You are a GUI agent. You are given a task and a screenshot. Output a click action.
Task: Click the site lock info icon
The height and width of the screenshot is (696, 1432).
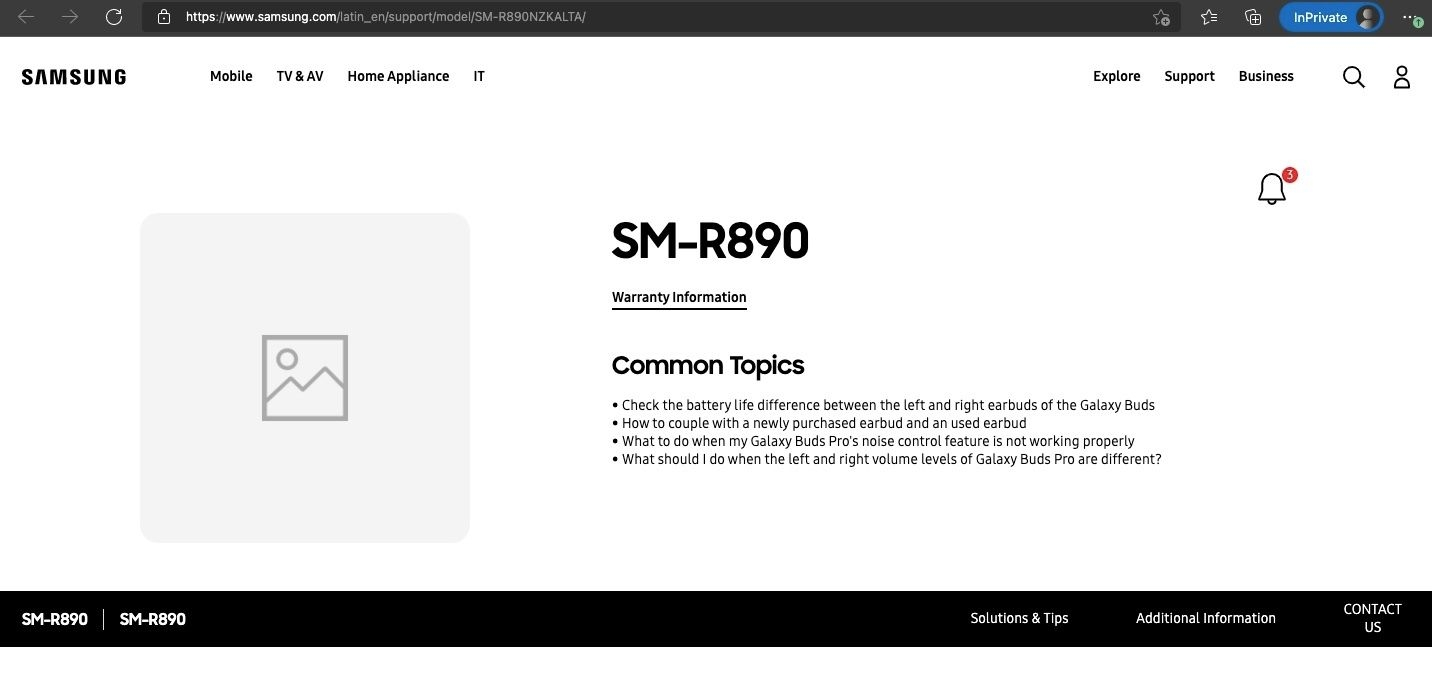point(164,17)
